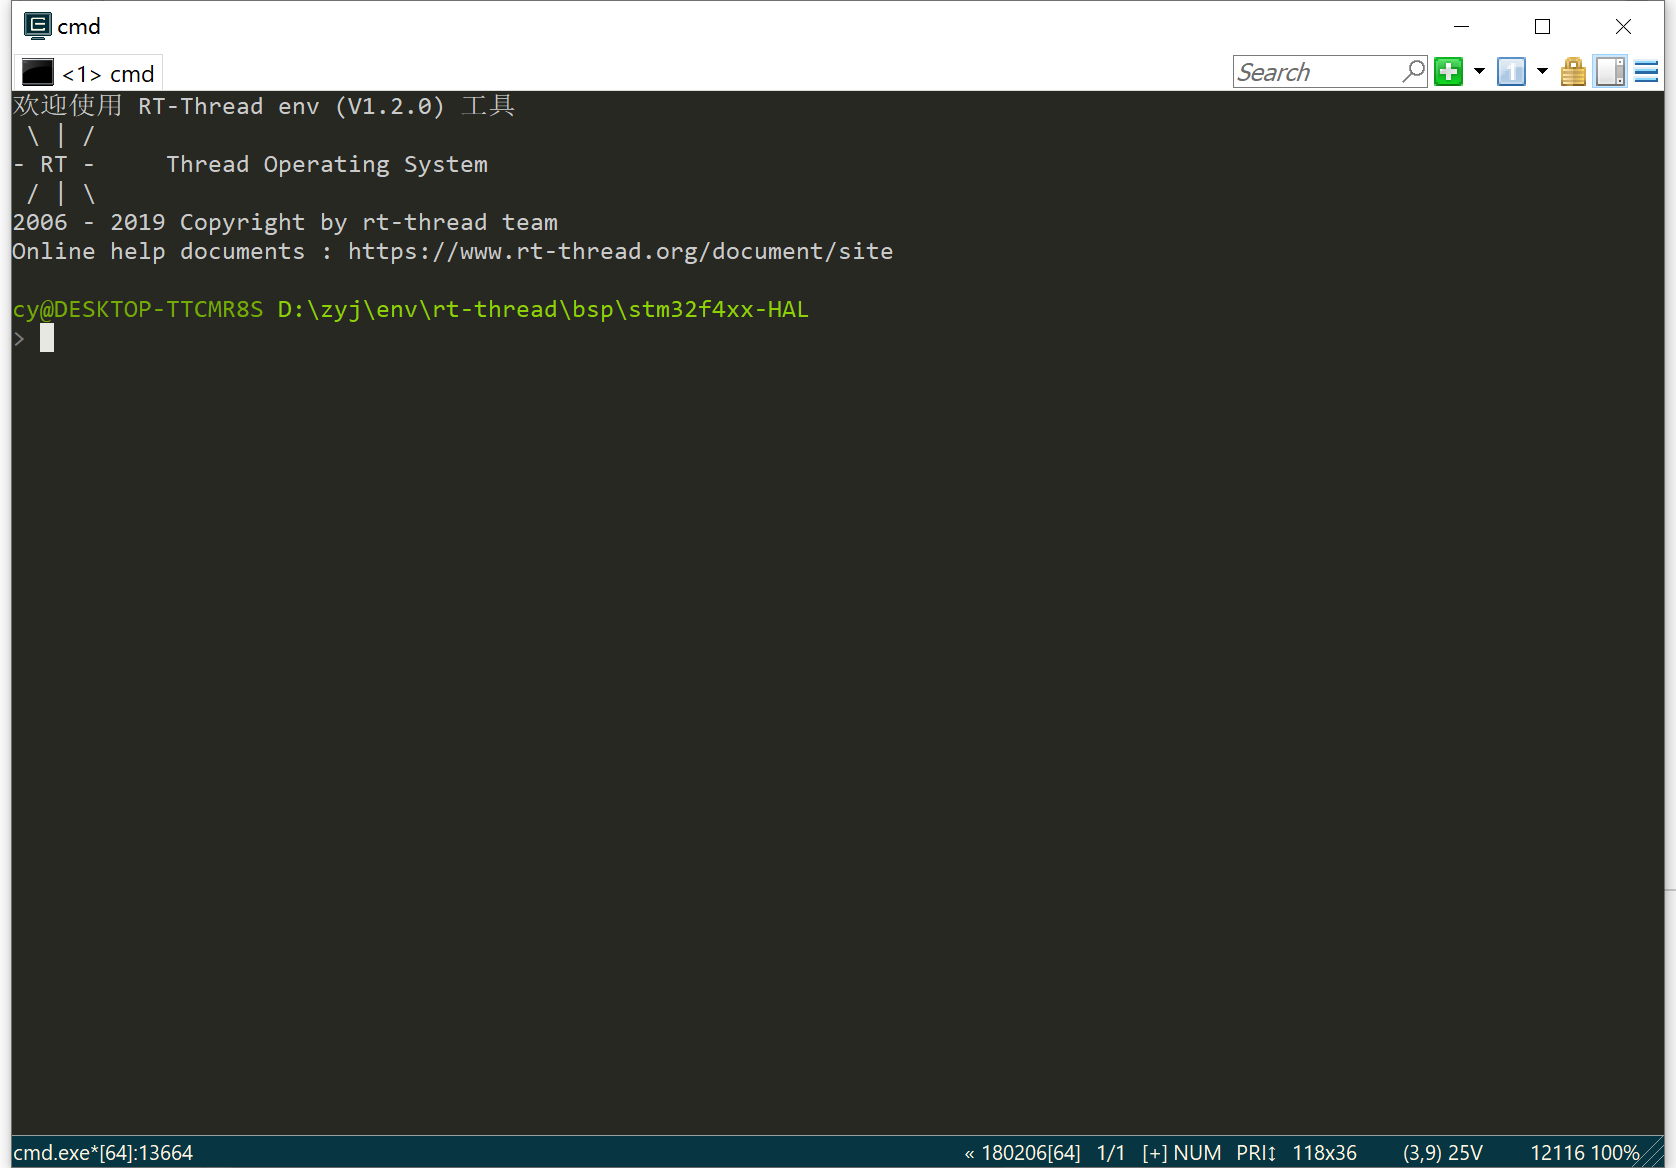
Task: Create a new console with green plus
Action: (x=1448, y=72)
